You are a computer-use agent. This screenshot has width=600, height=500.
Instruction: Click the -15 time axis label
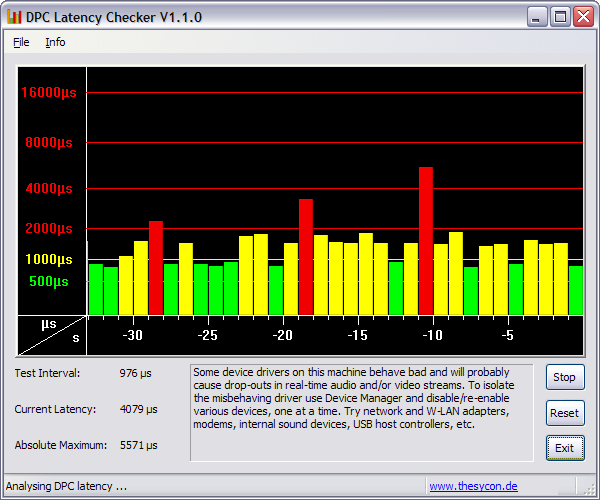[357, 336]
